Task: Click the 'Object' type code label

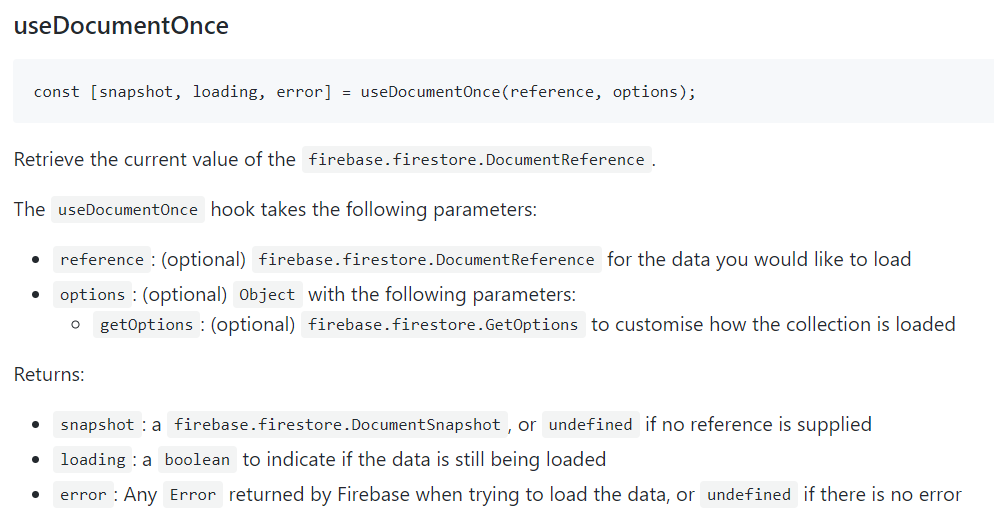Action: 267,295
